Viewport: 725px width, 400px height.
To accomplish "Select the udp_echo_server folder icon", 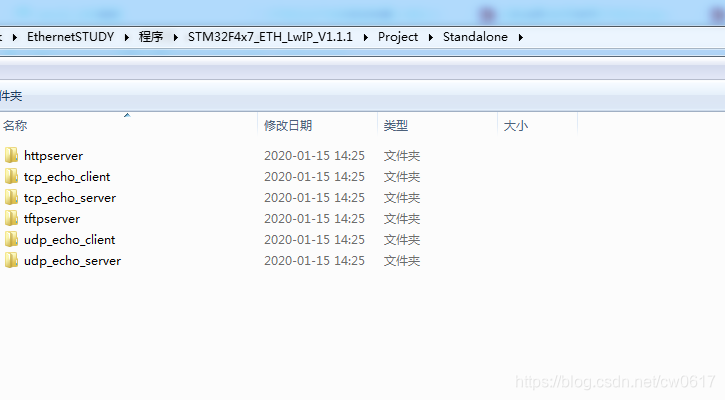I will 11,260.
